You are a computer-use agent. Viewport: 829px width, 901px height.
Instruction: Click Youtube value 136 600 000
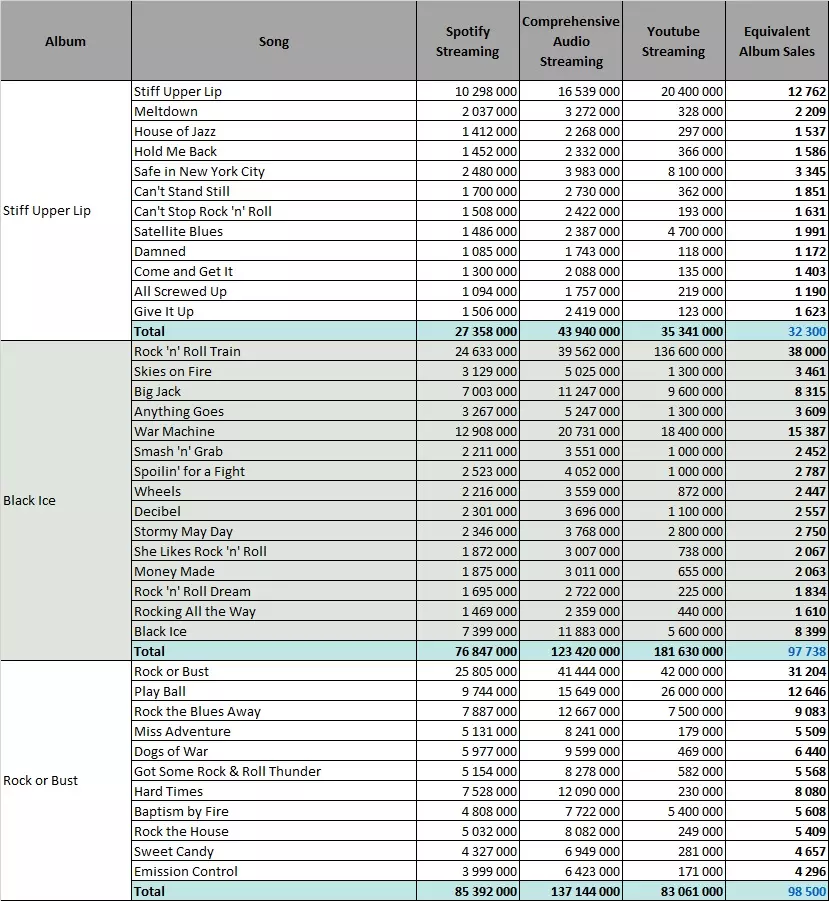673,351
